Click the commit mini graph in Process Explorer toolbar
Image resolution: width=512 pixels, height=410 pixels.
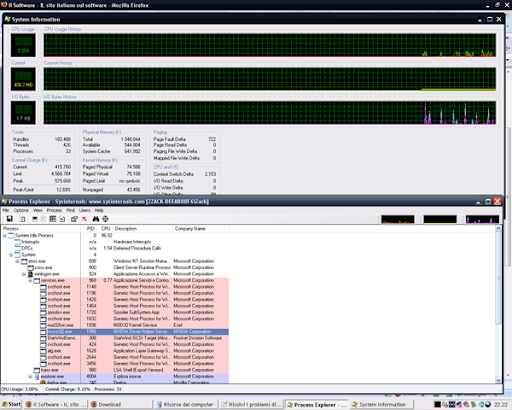440,219
